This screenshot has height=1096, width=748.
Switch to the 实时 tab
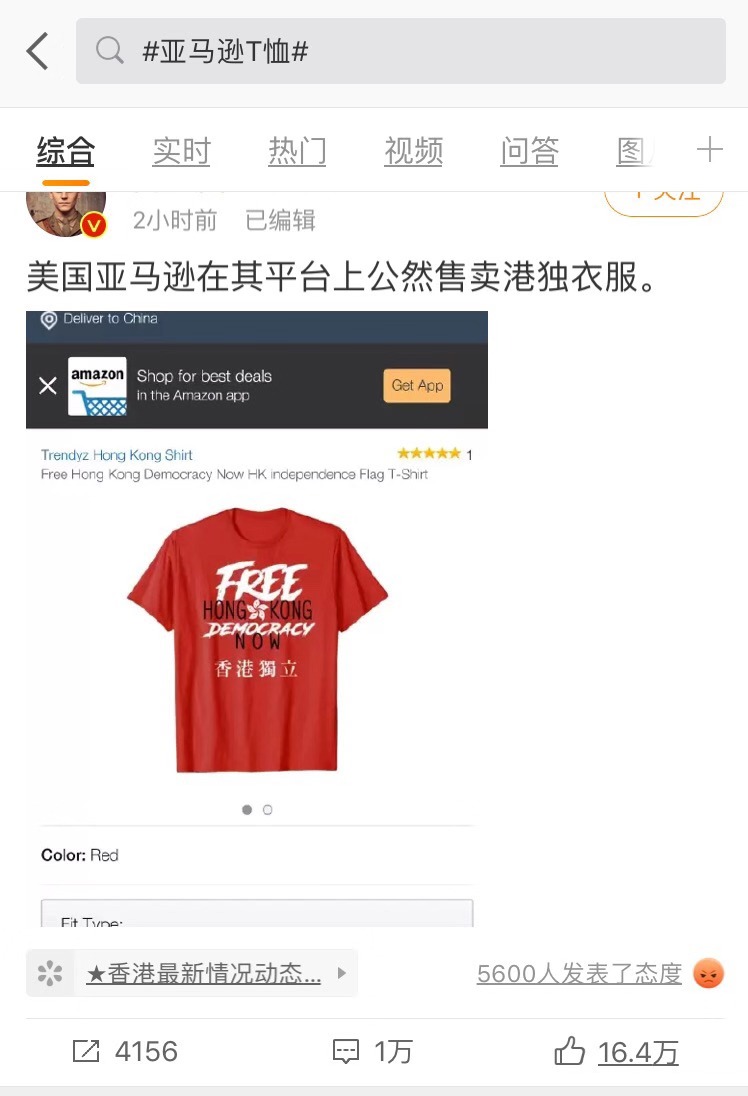click(x=182, y=151)
